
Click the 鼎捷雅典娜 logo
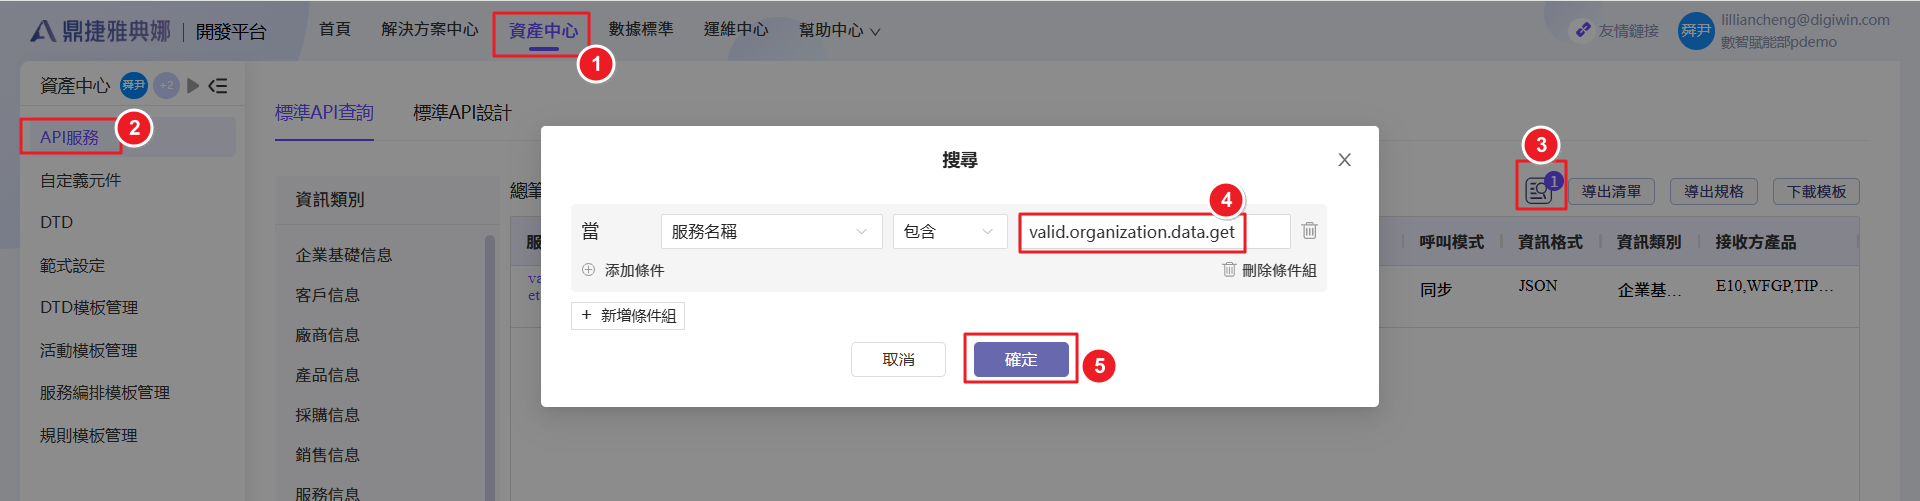click(100, 31)
